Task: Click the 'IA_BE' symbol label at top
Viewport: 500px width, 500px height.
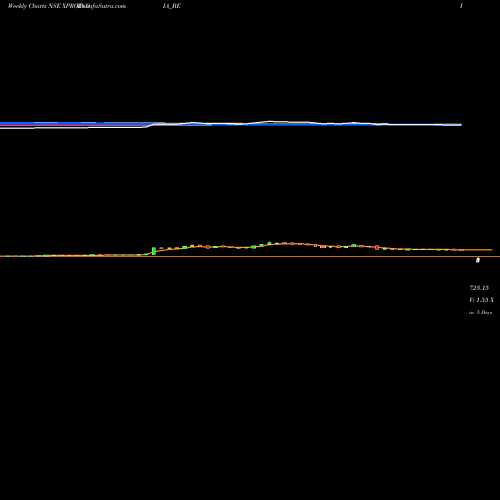Action: click(172, 6)
